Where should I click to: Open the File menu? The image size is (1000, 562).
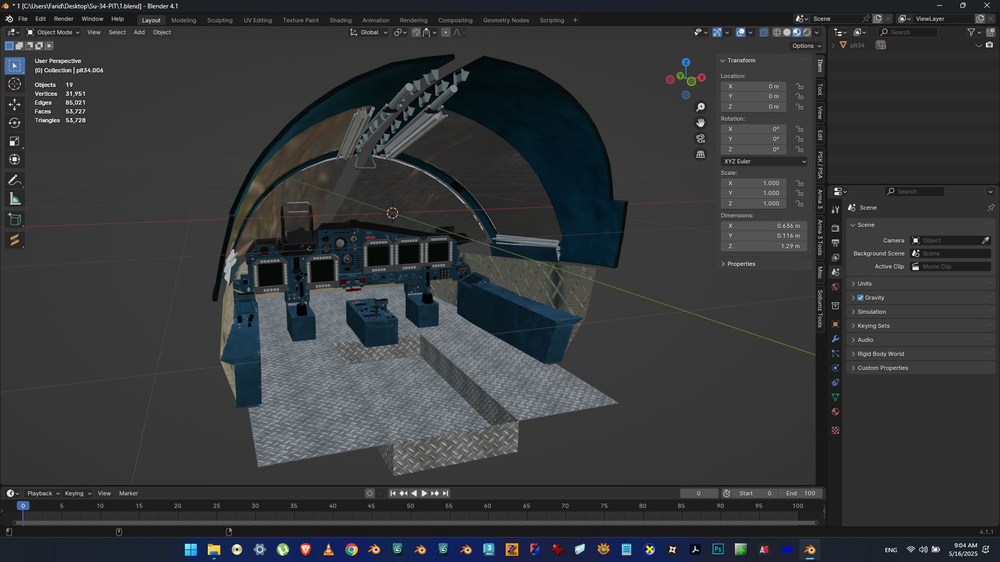pos(22,19)
